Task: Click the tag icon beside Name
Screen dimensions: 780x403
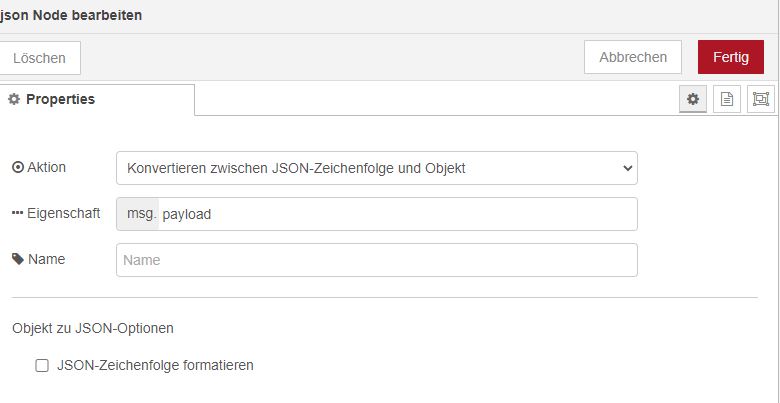Action: (x=17, y=259)
